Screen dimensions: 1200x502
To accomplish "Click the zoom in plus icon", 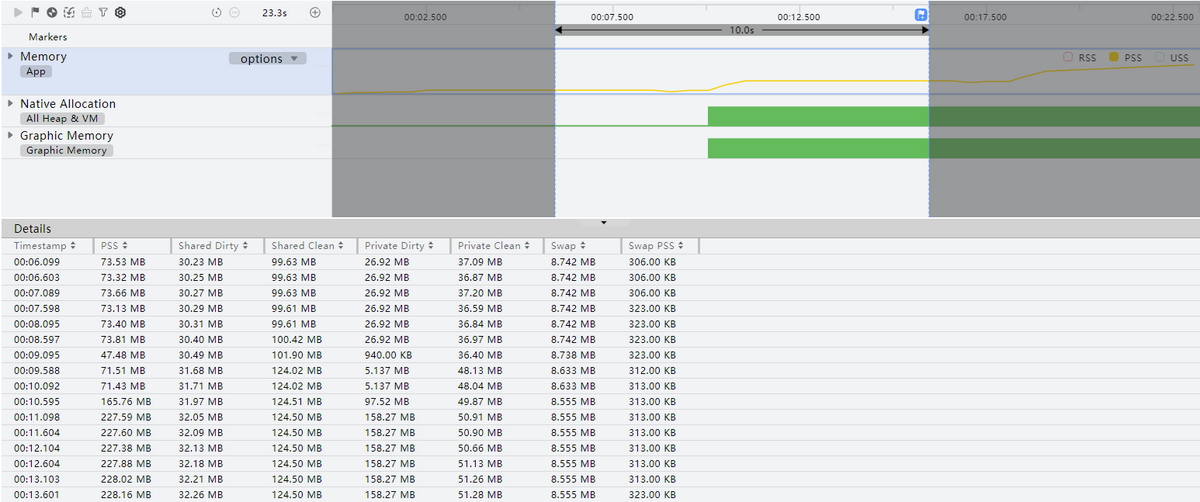I will [315, 13].
